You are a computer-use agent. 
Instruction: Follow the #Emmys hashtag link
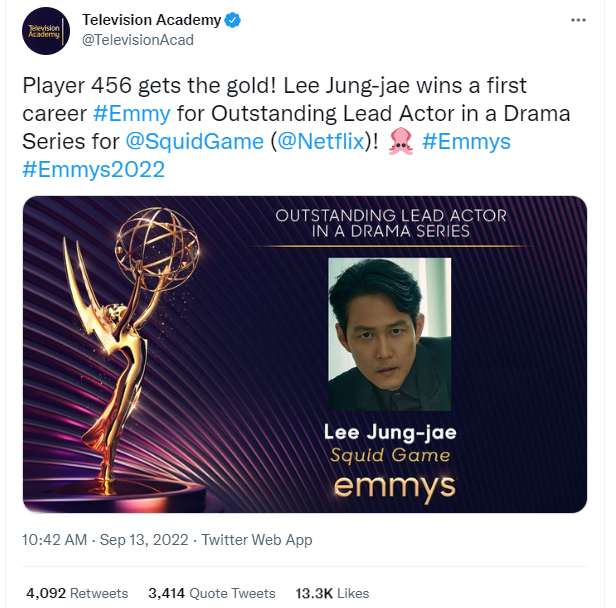click(467, 142)
